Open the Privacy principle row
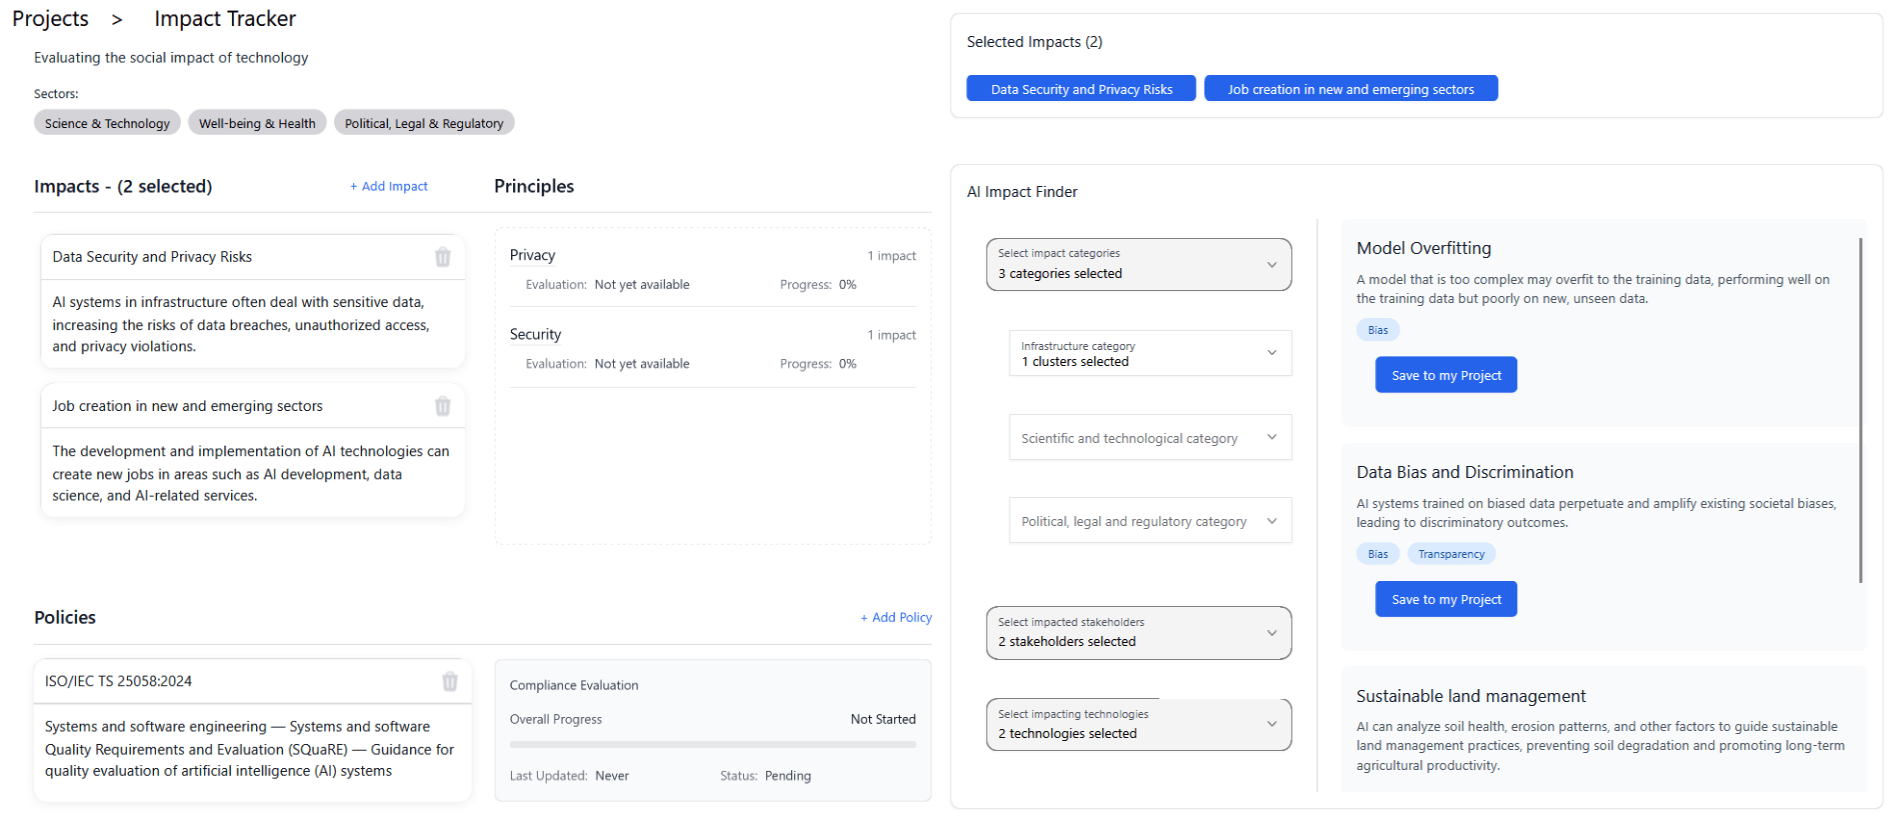1899x820 pixels. 713,270
